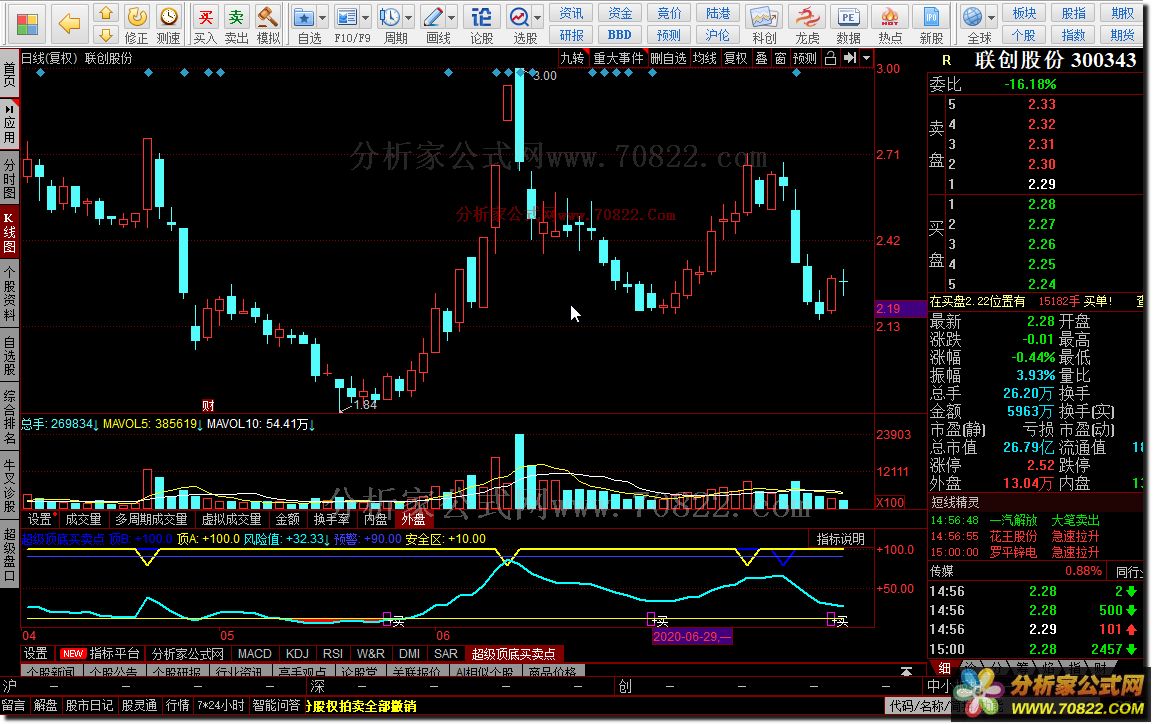
Task: Toggle the 预测 option in chart header
Action: [x=804, y=58]
